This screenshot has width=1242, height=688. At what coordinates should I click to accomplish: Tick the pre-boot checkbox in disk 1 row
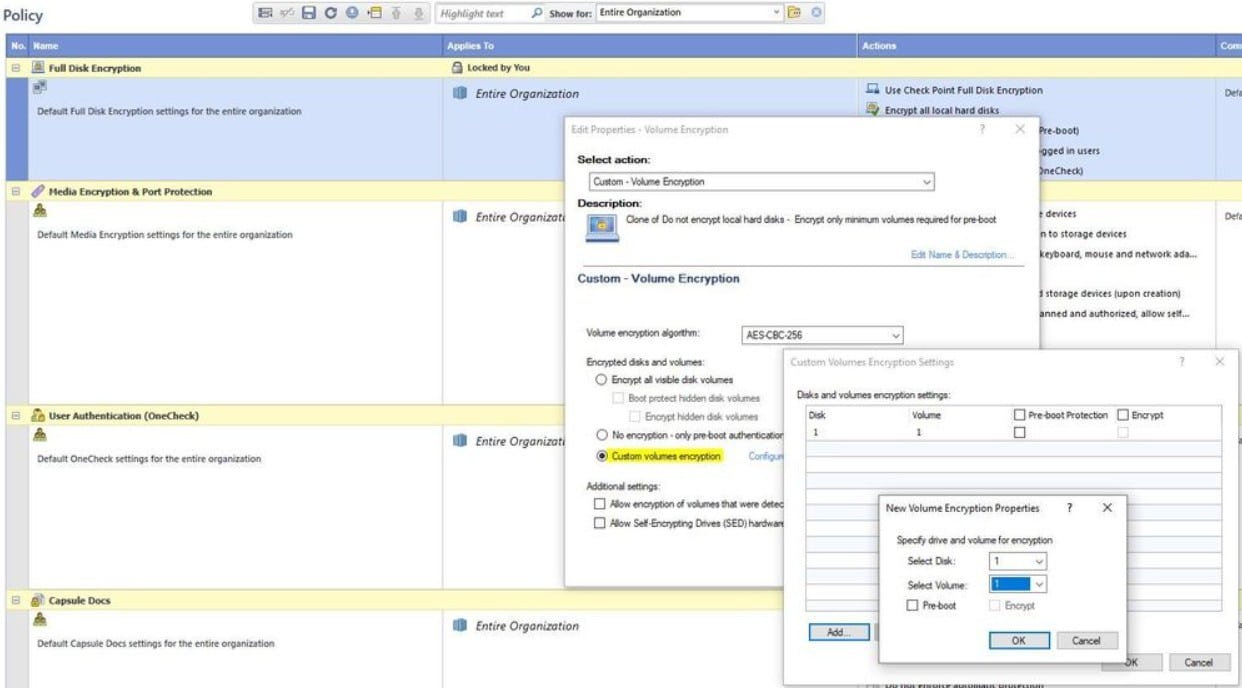[x=1019, y=433]
